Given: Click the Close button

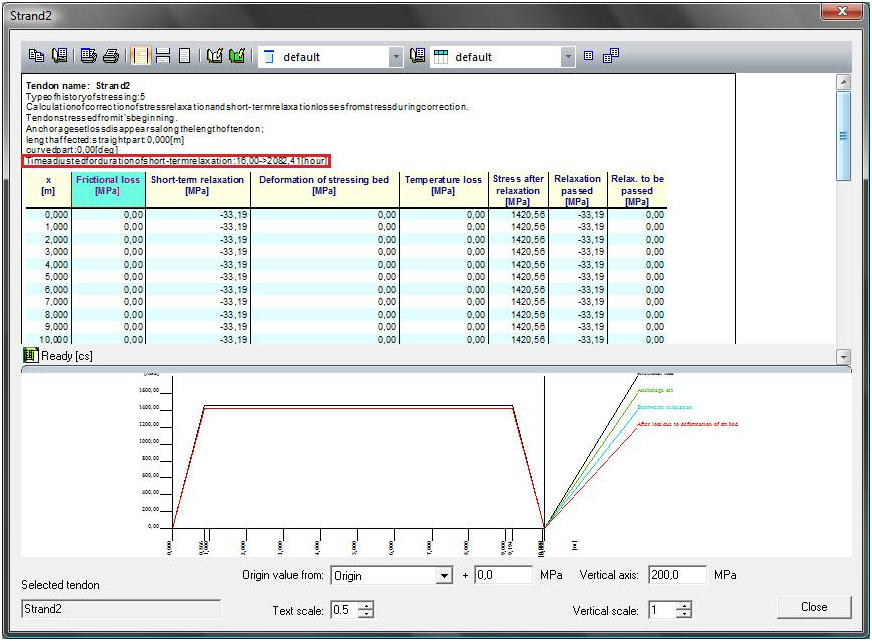Looking at the screenshot, I should pos(814,607).
